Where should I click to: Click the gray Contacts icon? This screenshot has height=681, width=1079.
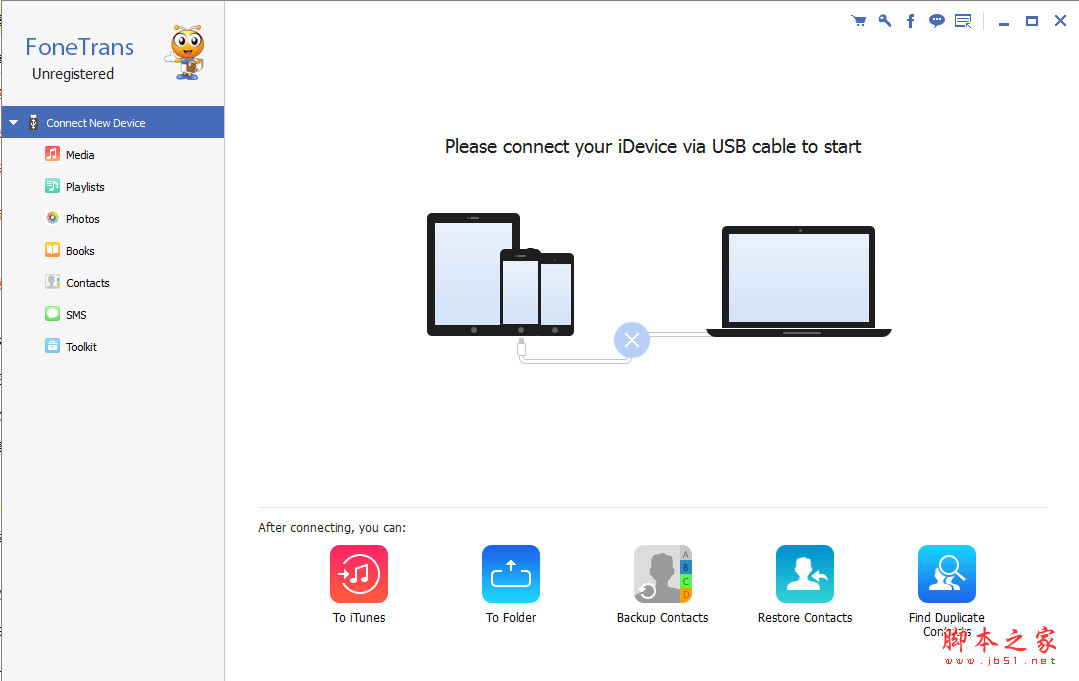click(x=52, y=281)
